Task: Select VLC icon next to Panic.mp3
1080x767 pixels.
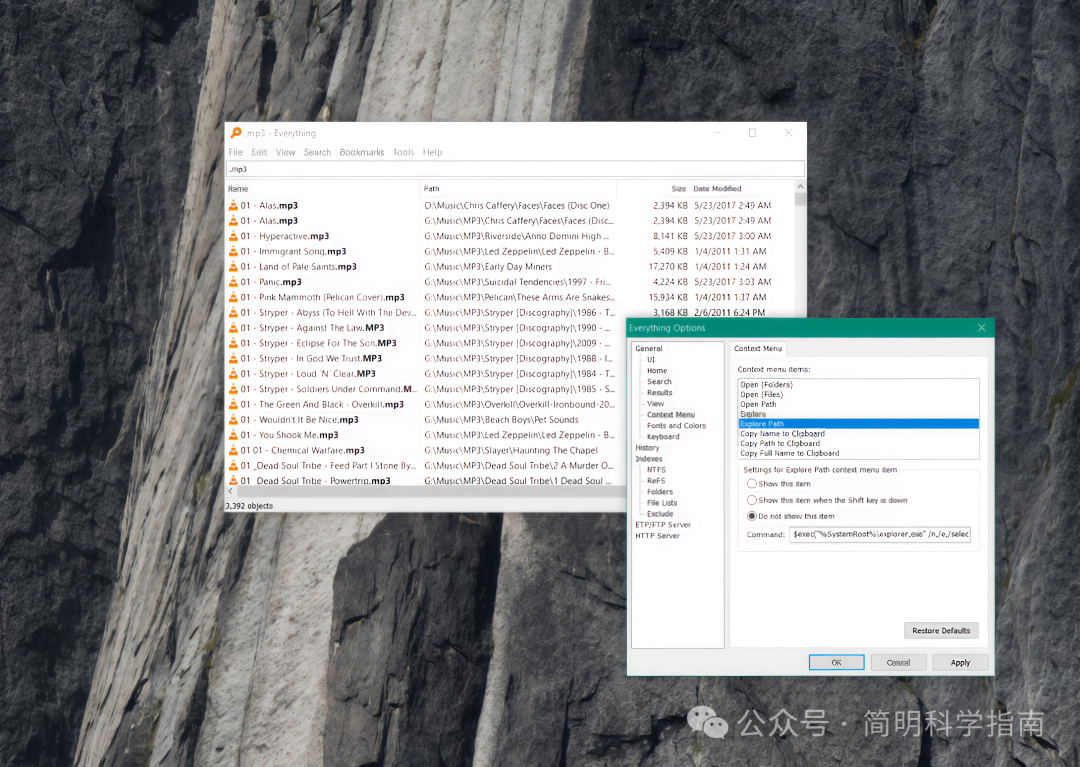Action: click(233, 282)
